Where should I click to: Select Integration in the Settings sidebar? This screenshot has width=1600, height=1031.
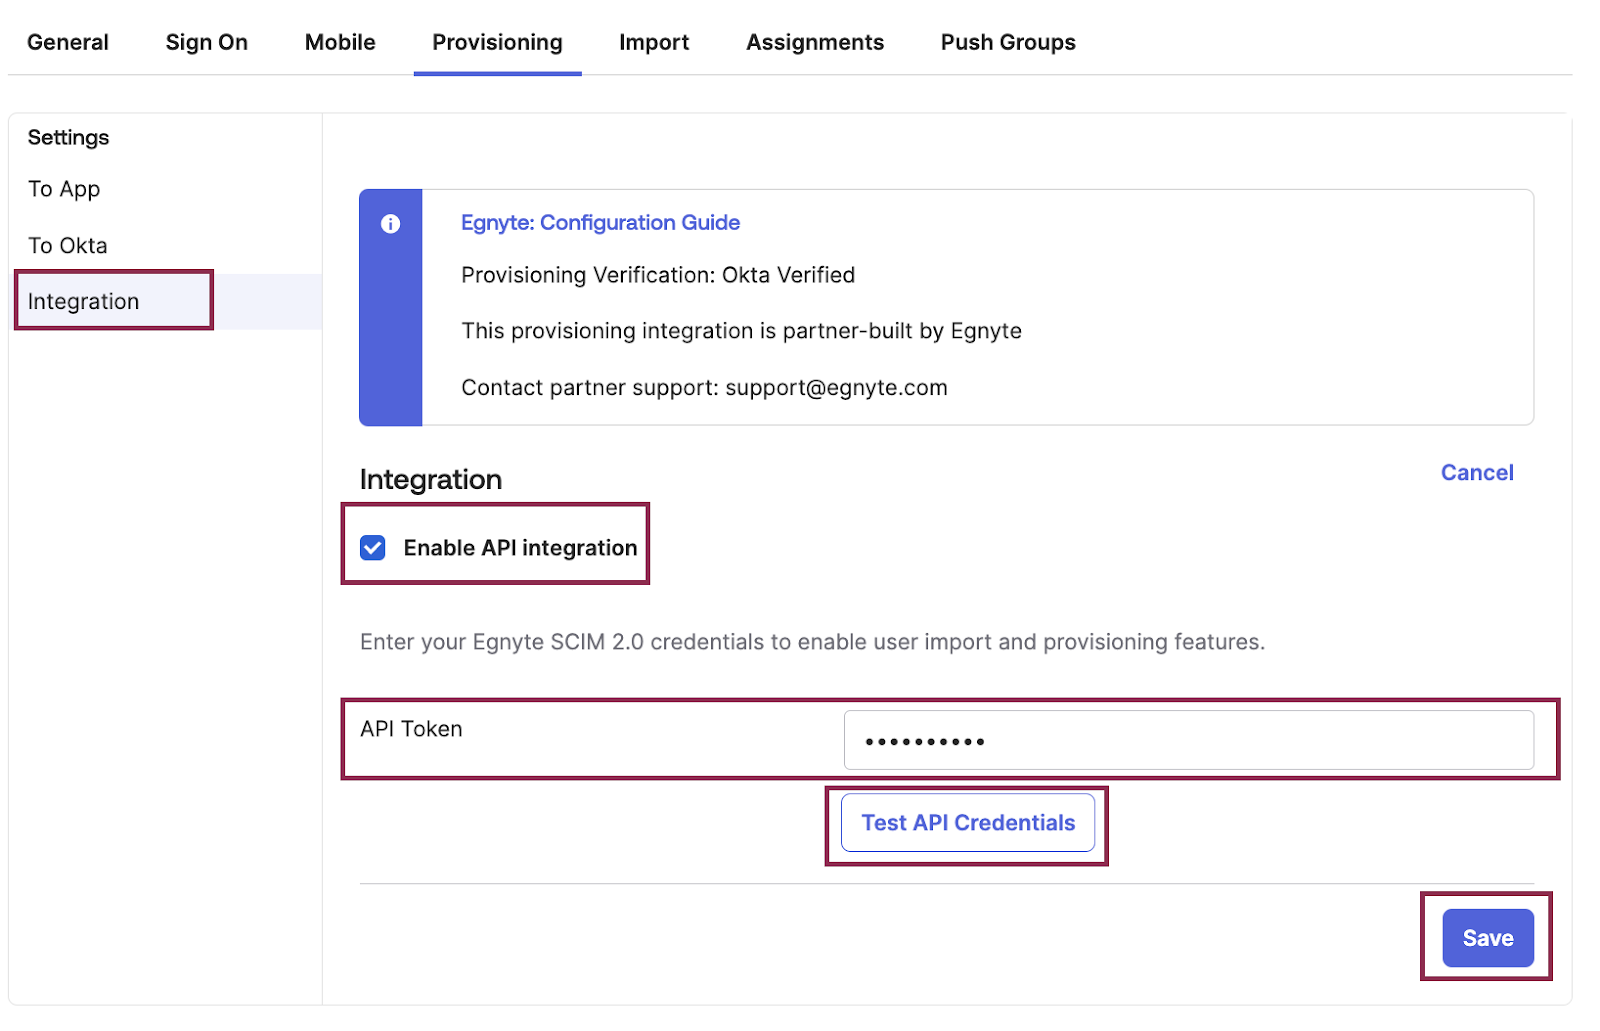pos(84,301)
